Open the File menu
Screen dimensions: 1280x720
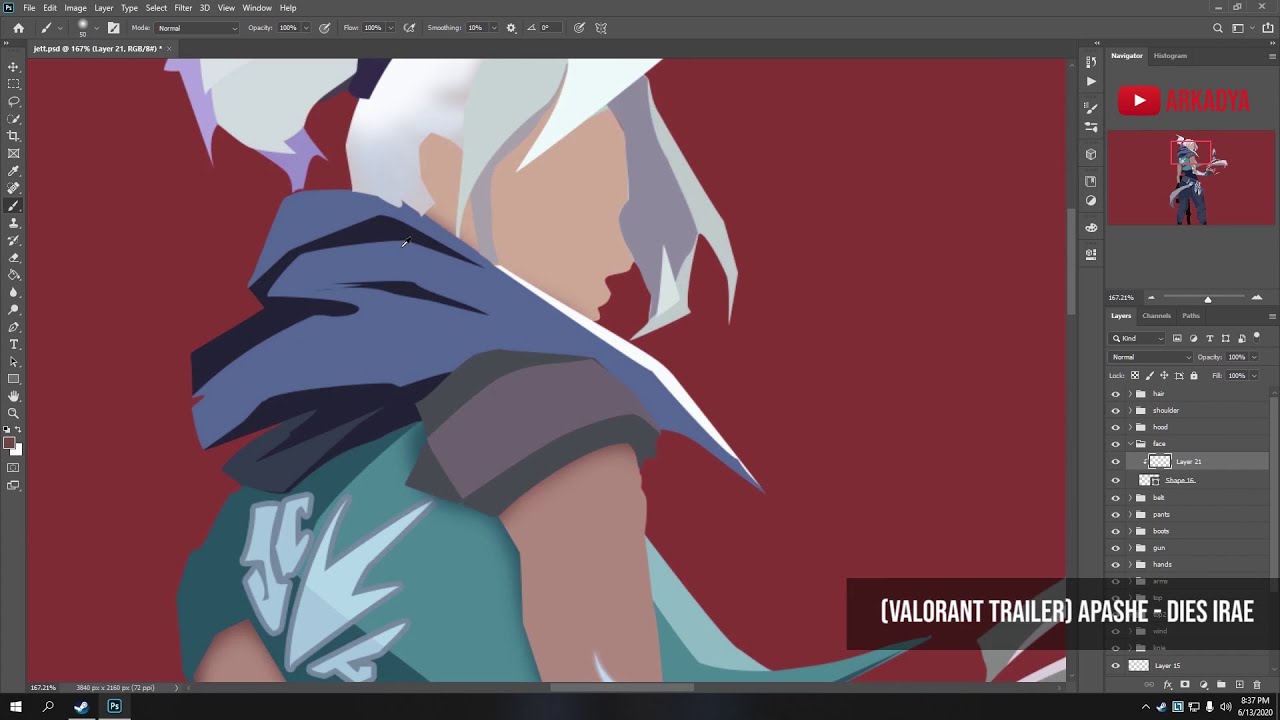tap(29, 8)
